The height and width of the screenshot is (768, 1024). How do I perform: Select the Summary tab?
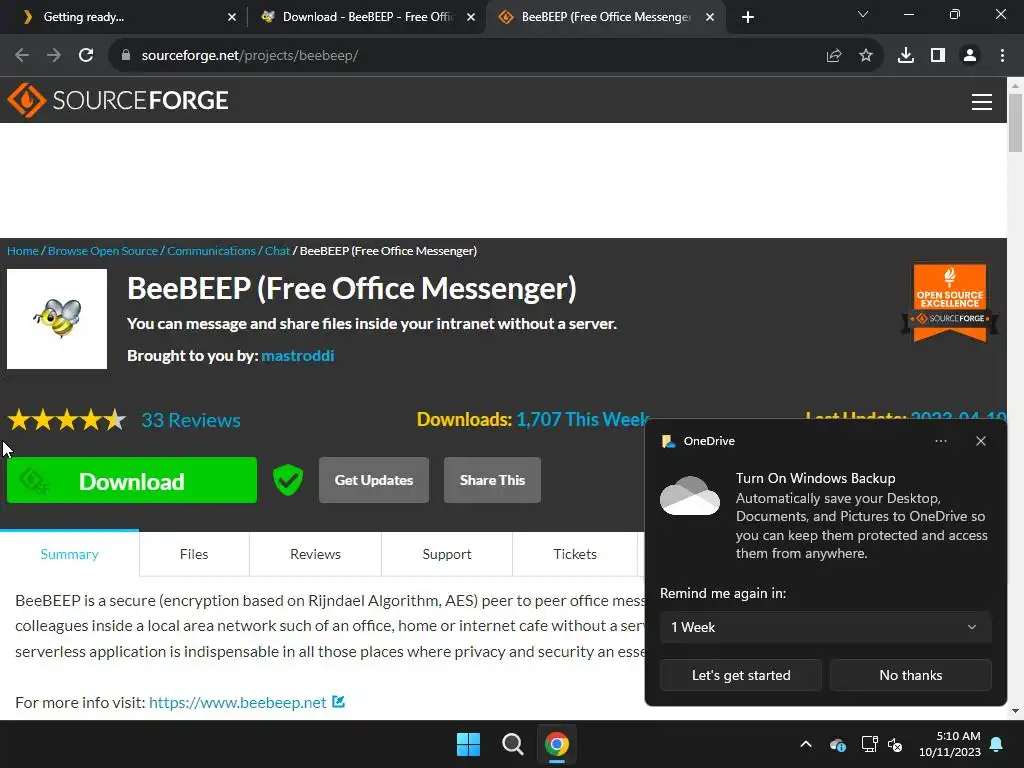click(x=69, y=554)
